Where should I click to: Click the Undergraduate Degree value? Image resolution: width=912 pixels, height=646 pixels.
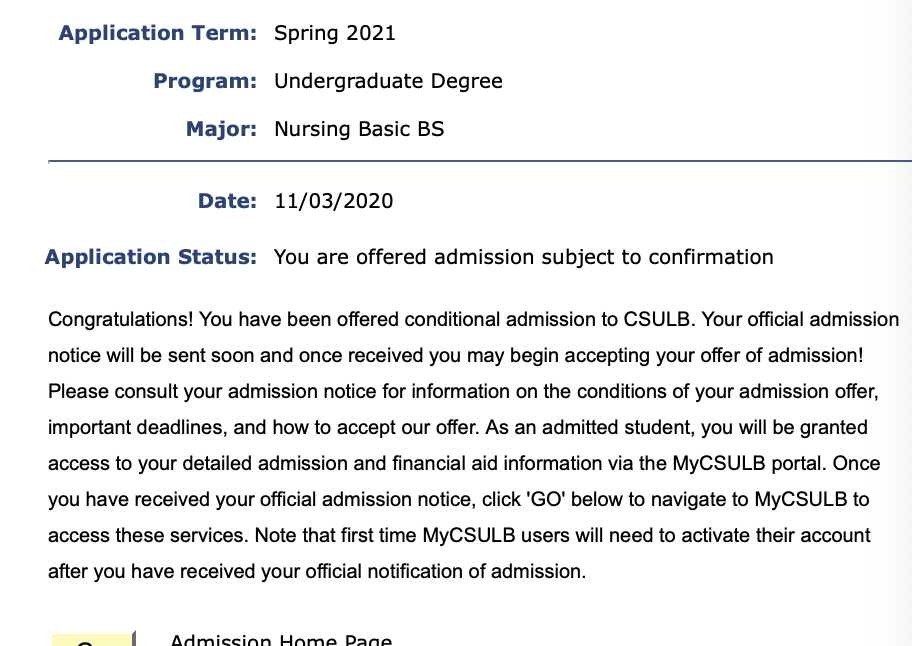[x=389, y=81]
